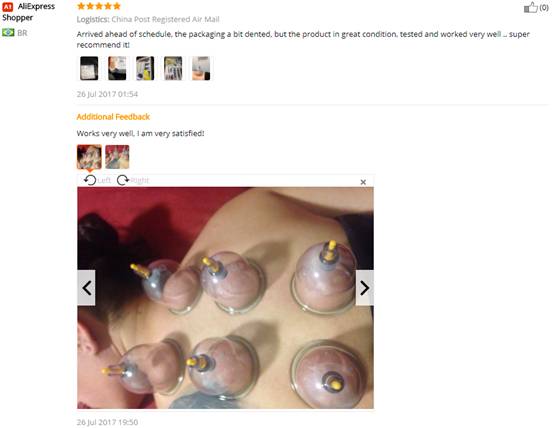Click the AliExpress shopper avatar icon
This screenshot has height=428, width=554.
tap(8, 6)
